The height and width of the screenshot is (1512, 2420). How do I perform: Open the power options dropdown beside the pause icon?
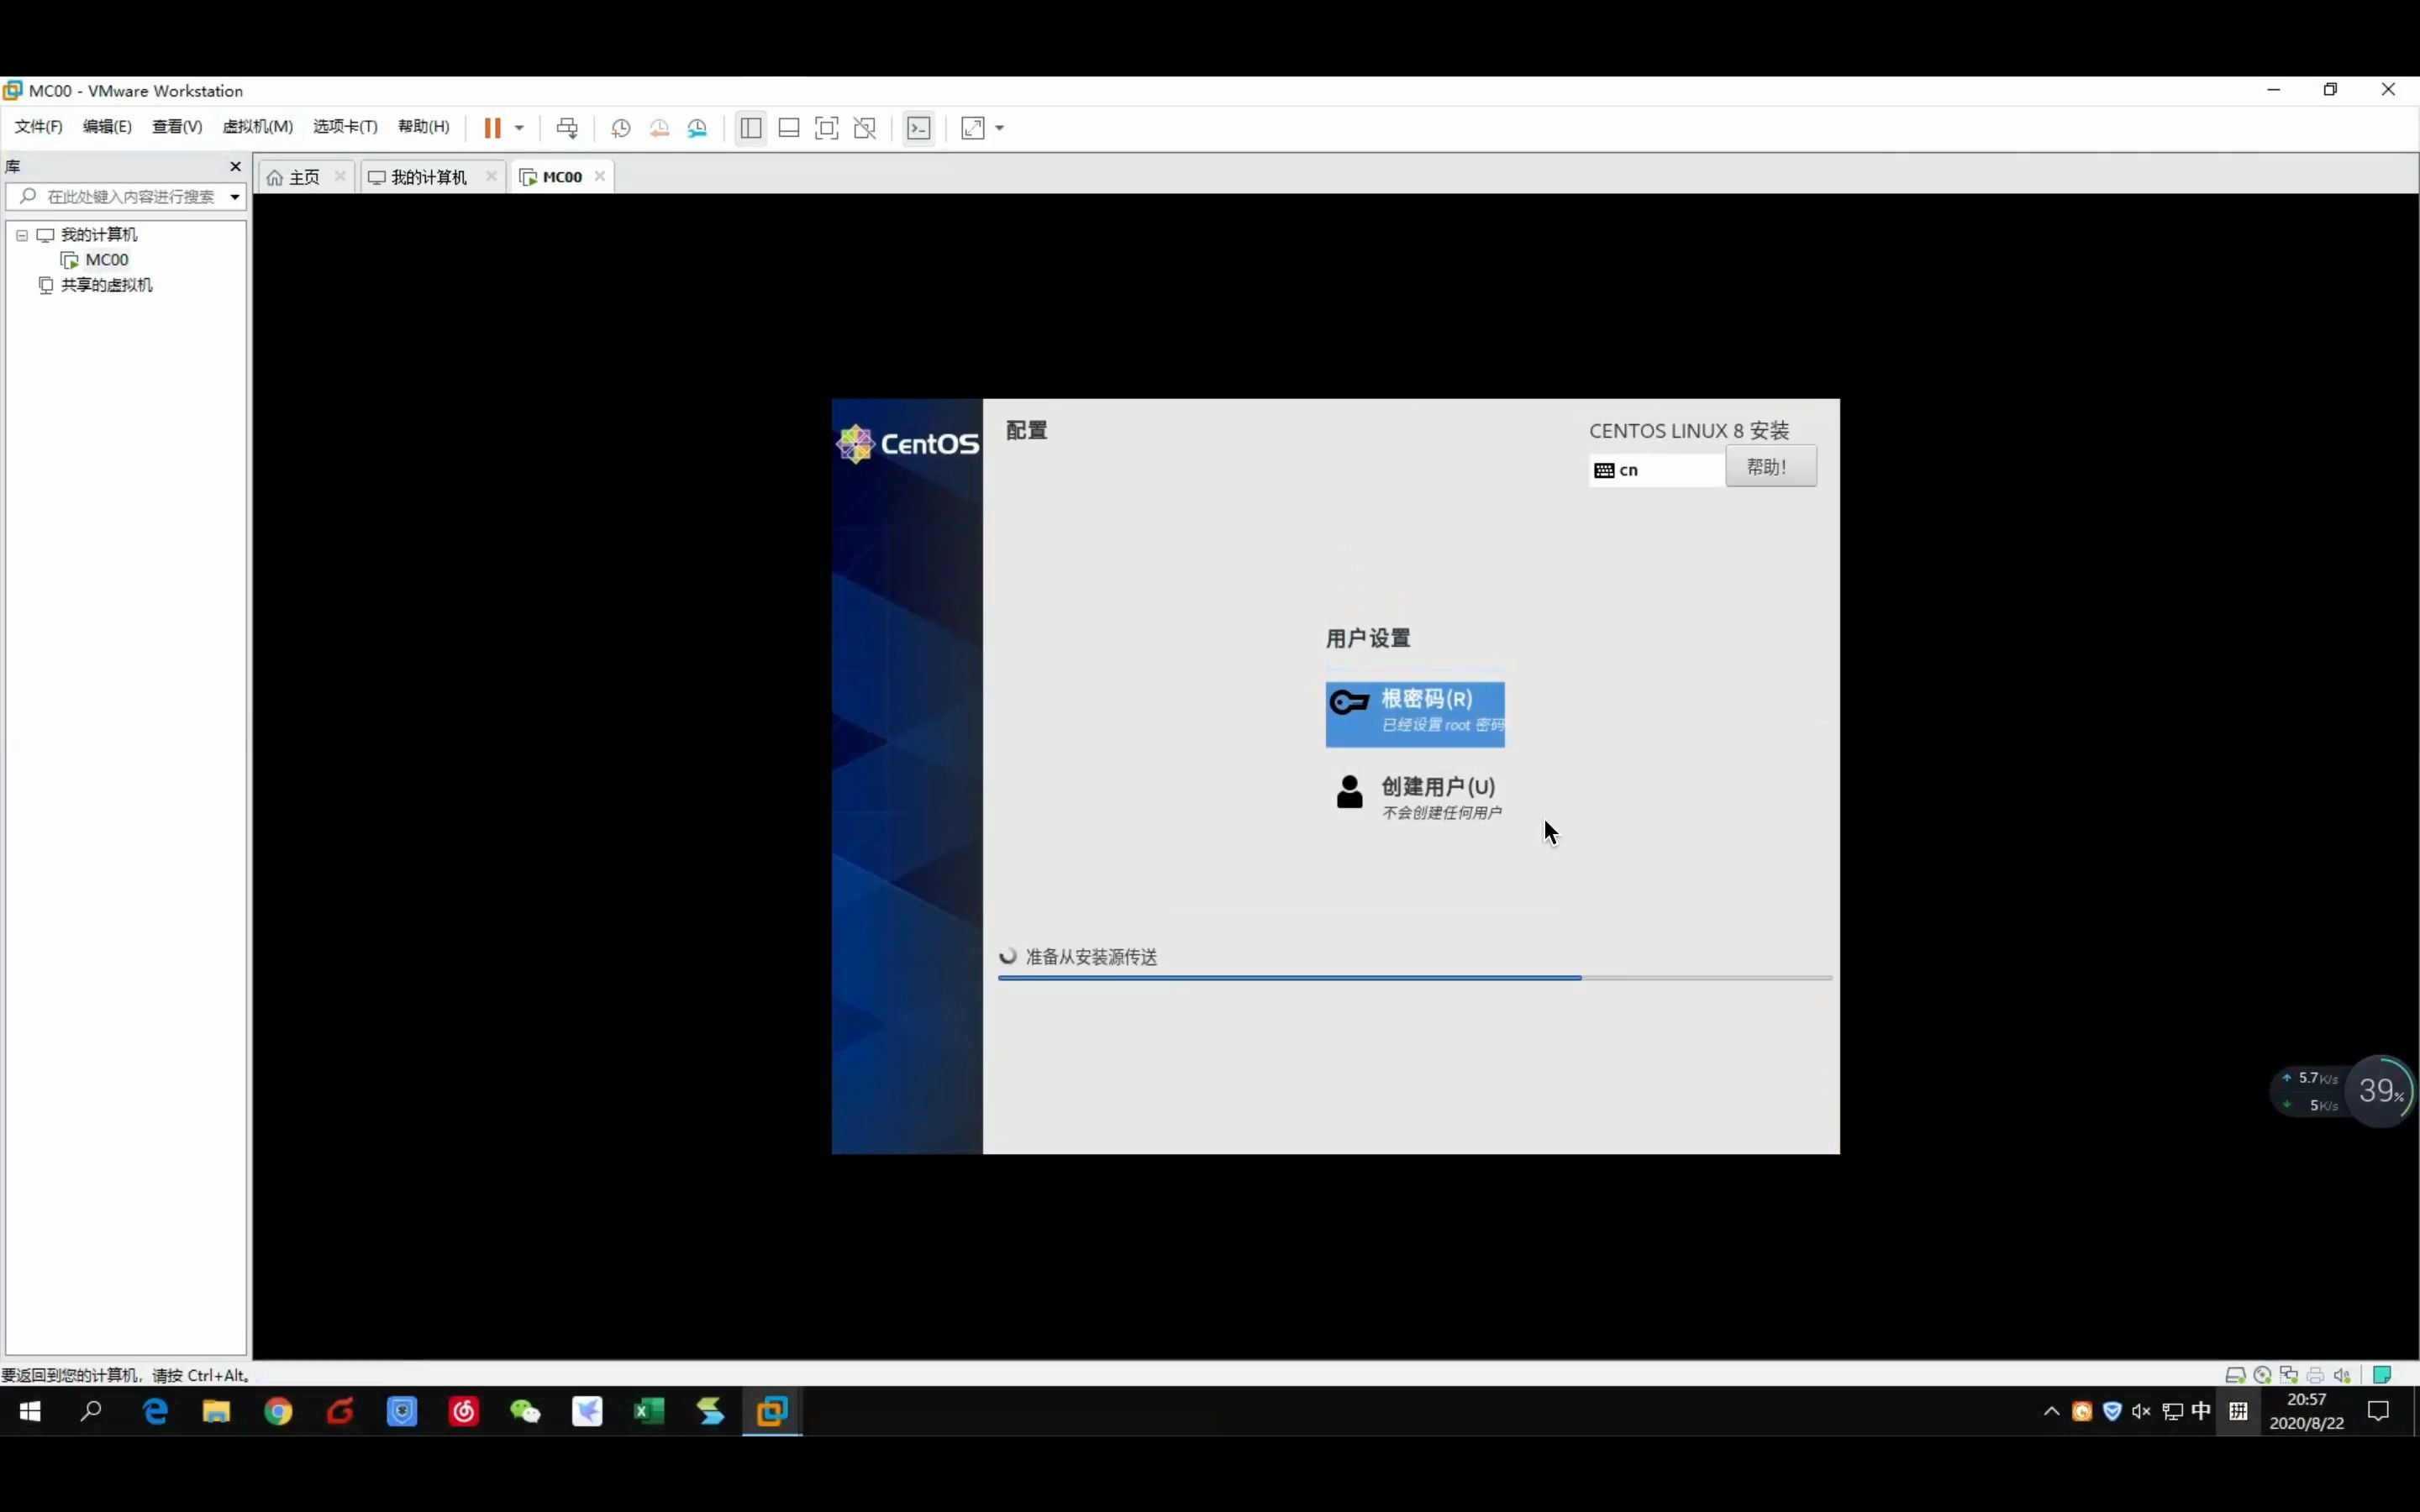(x=519, y=128)
